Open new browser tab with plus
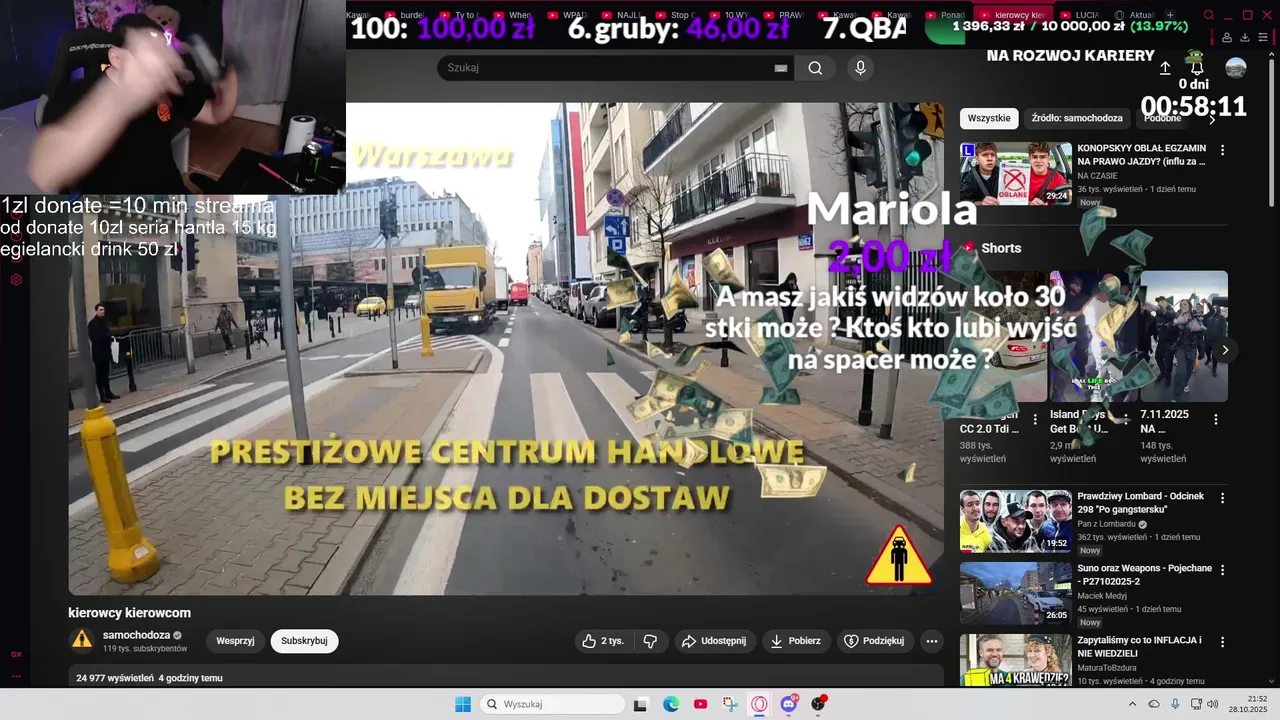 click(x=1170, y=15)
